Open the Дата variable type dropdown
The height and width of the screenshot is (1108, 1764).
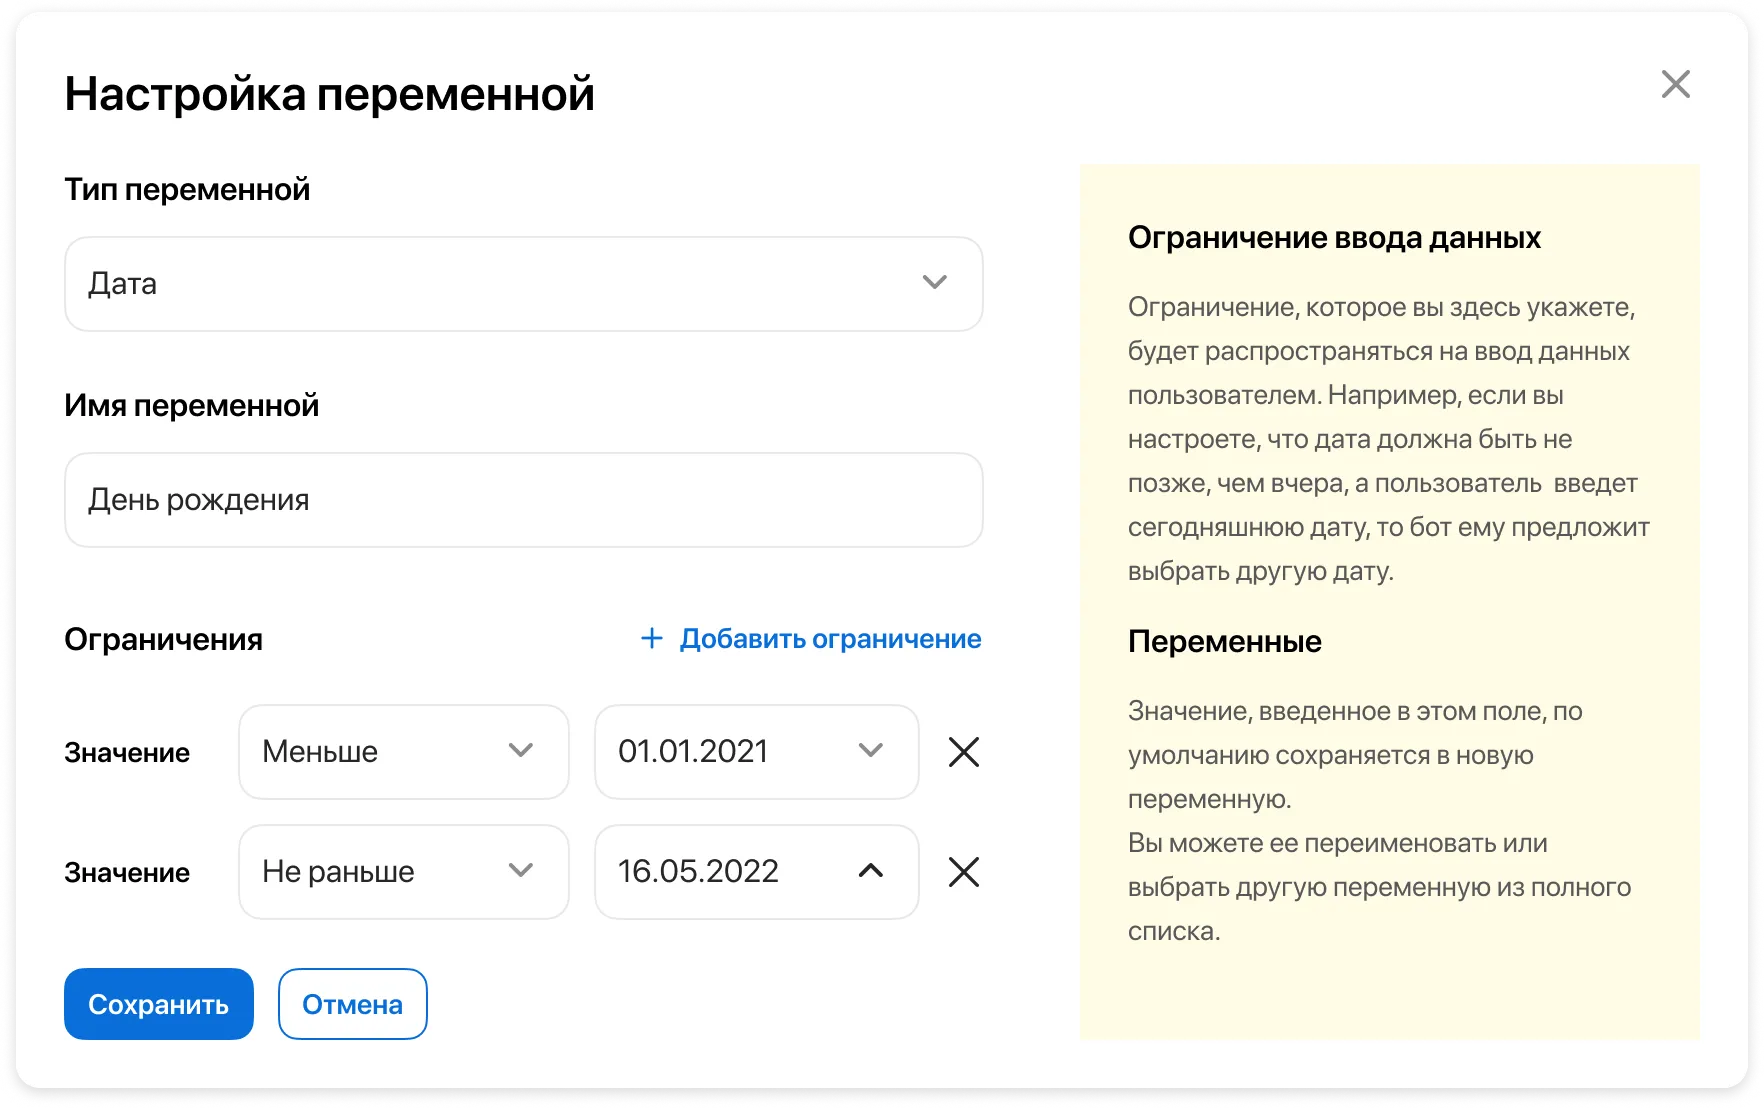pyautogui.click(x=524, y=284)
